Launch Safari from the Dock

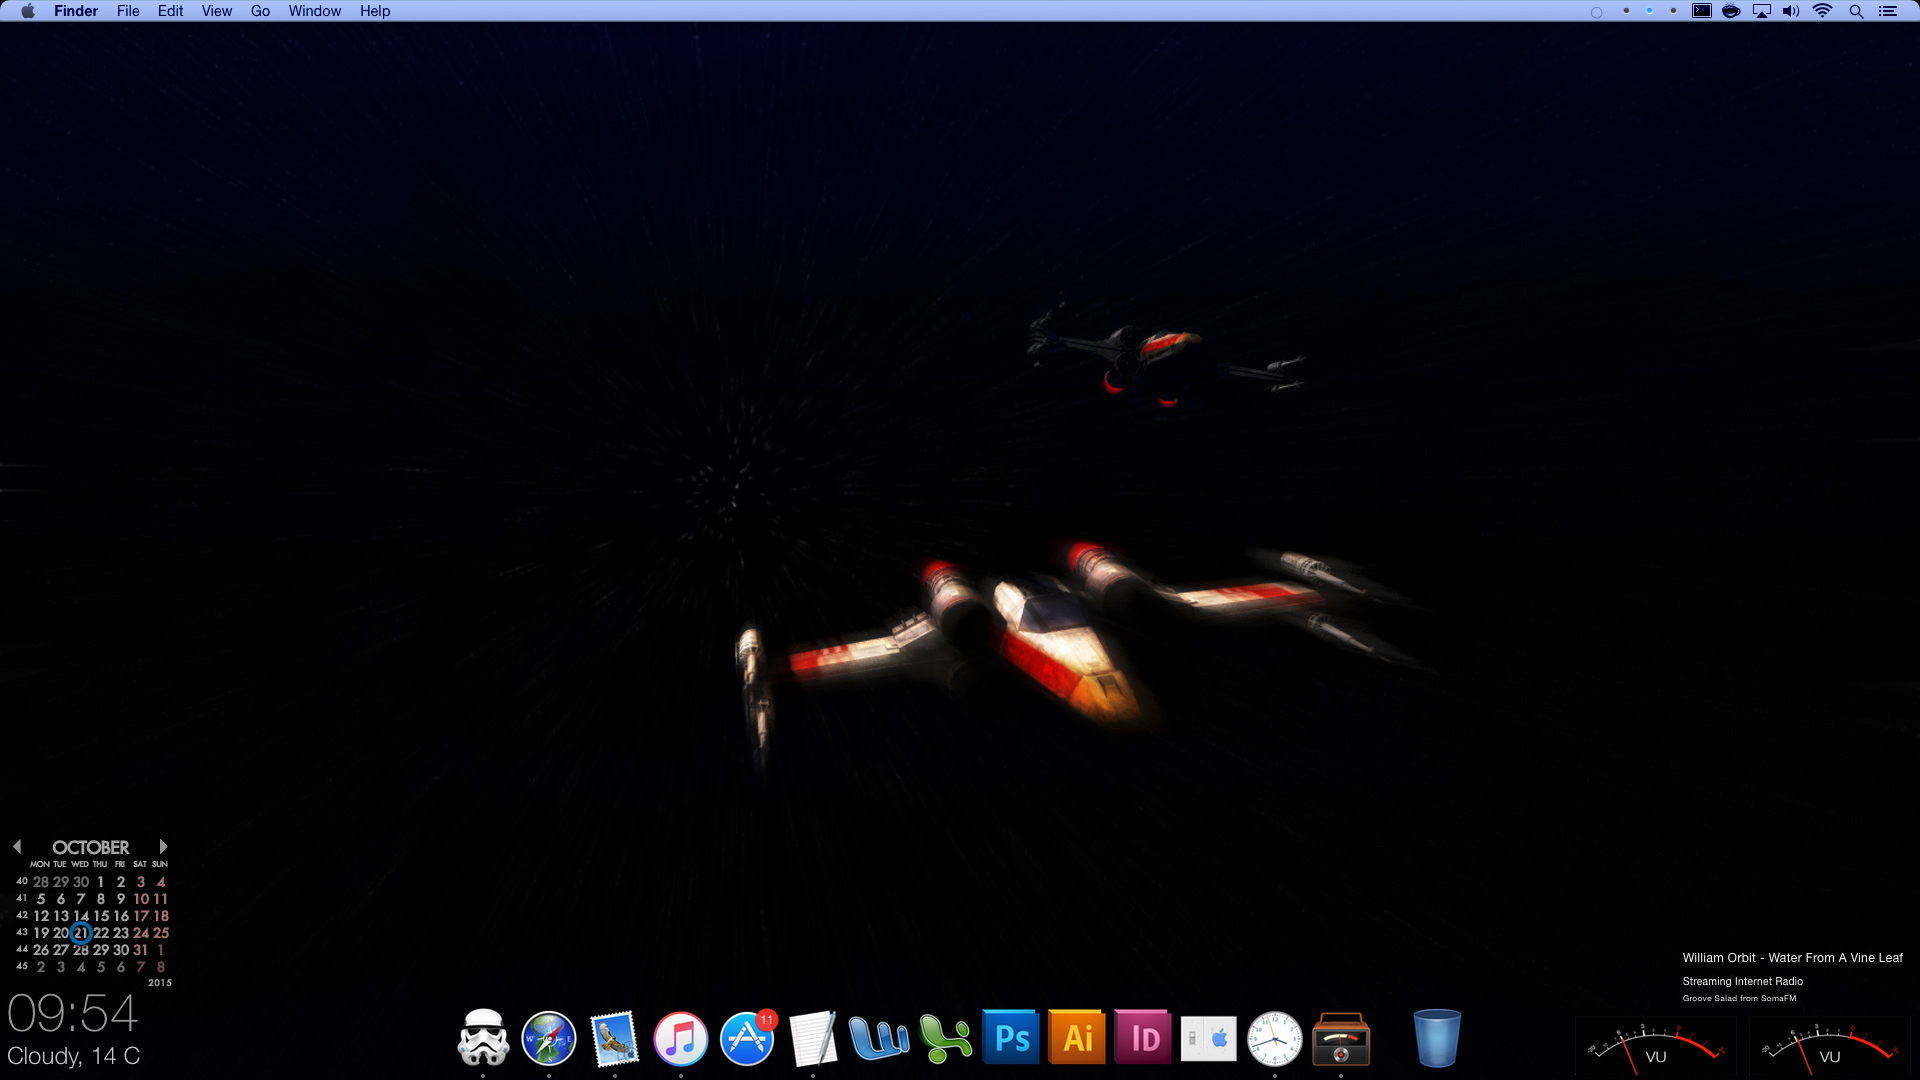coord(549,1039)
